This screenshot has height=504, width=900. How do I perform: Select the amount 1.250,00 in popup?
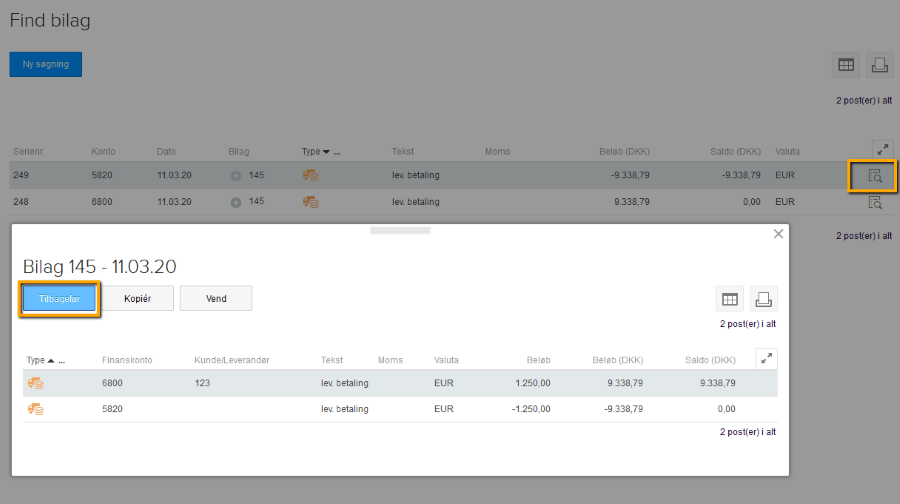pyautogui.click(x=533, y=383)
